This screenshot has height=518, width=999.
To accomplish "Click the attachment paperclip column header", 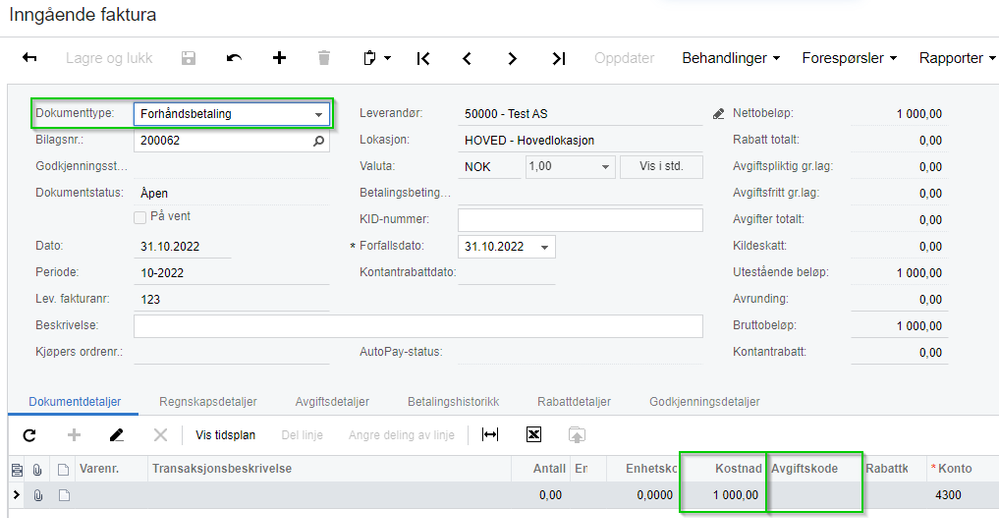I will pyautogui.click(x=38, y=470).
